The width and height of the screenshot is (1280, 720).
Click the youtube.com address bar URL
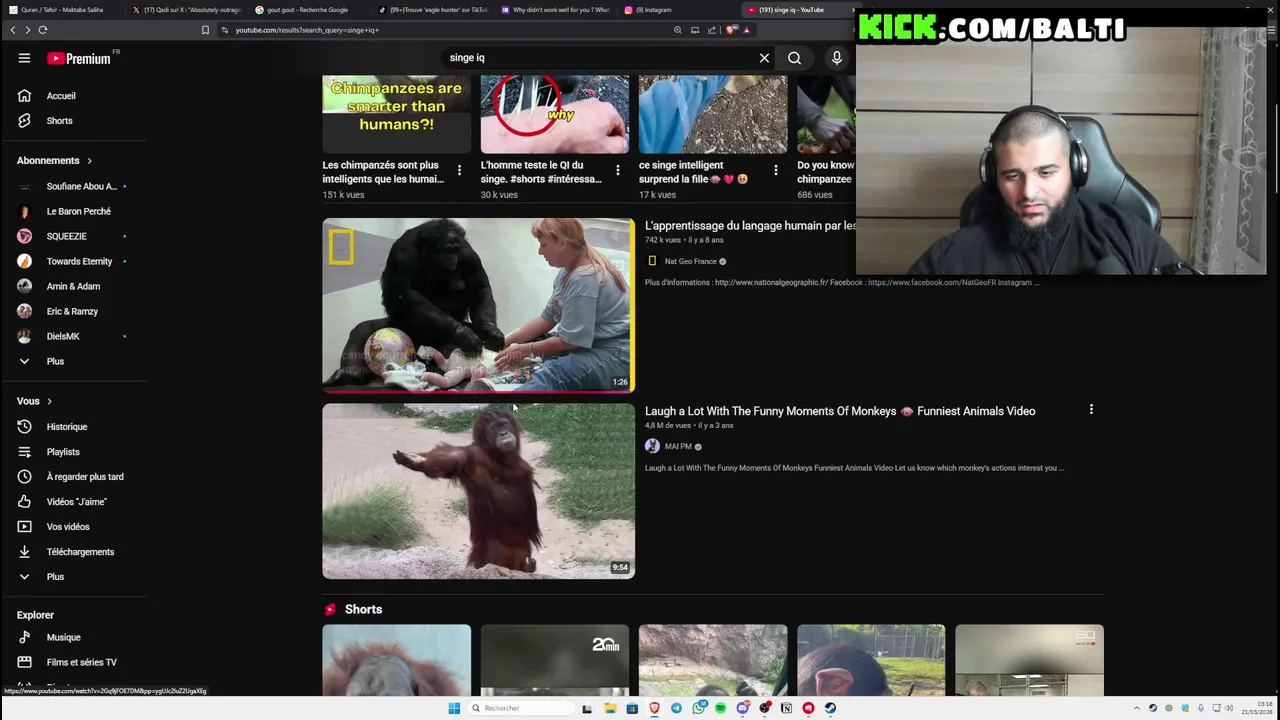tap(307, 30)
